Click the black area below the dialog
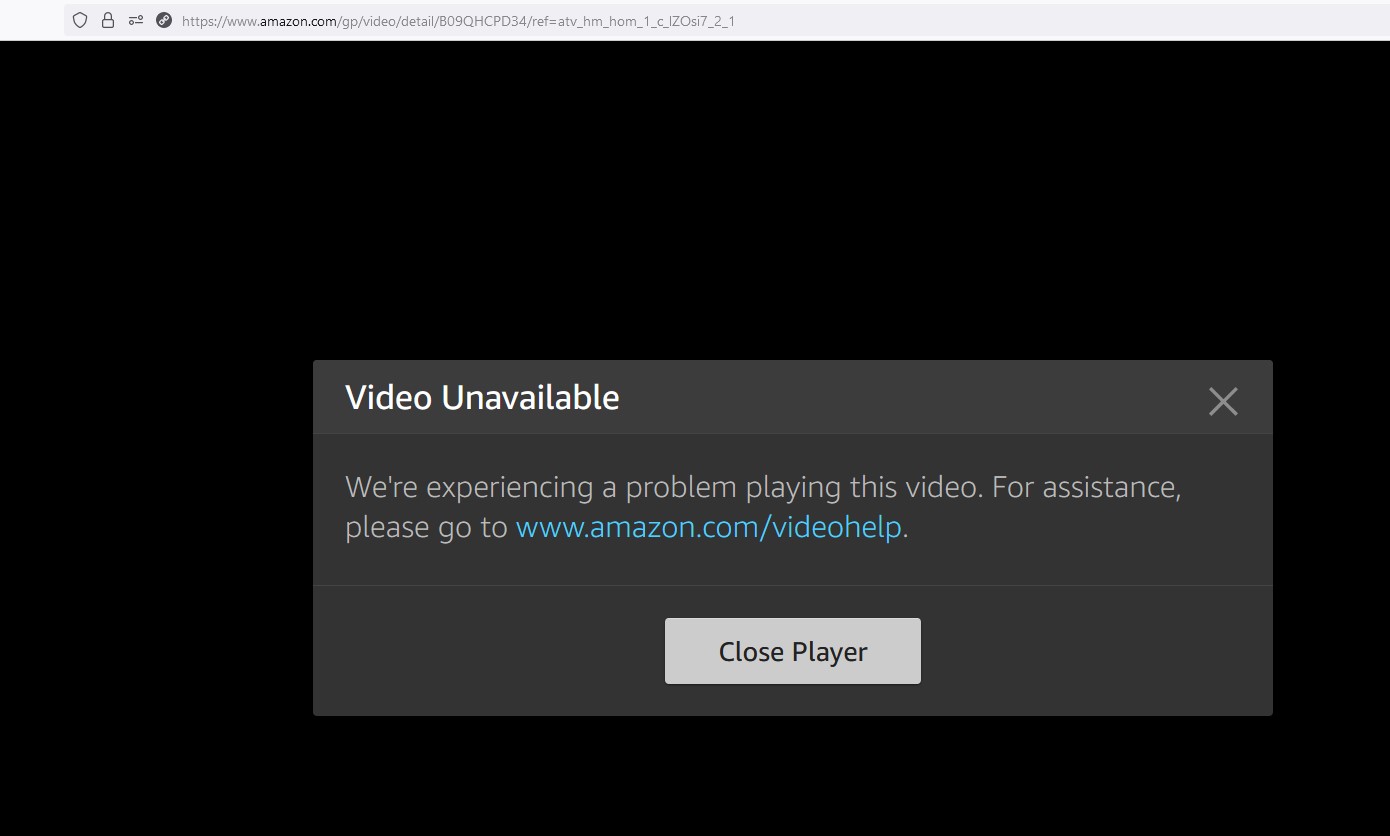This screenshot has height=836, width=1390. point(694,776)
